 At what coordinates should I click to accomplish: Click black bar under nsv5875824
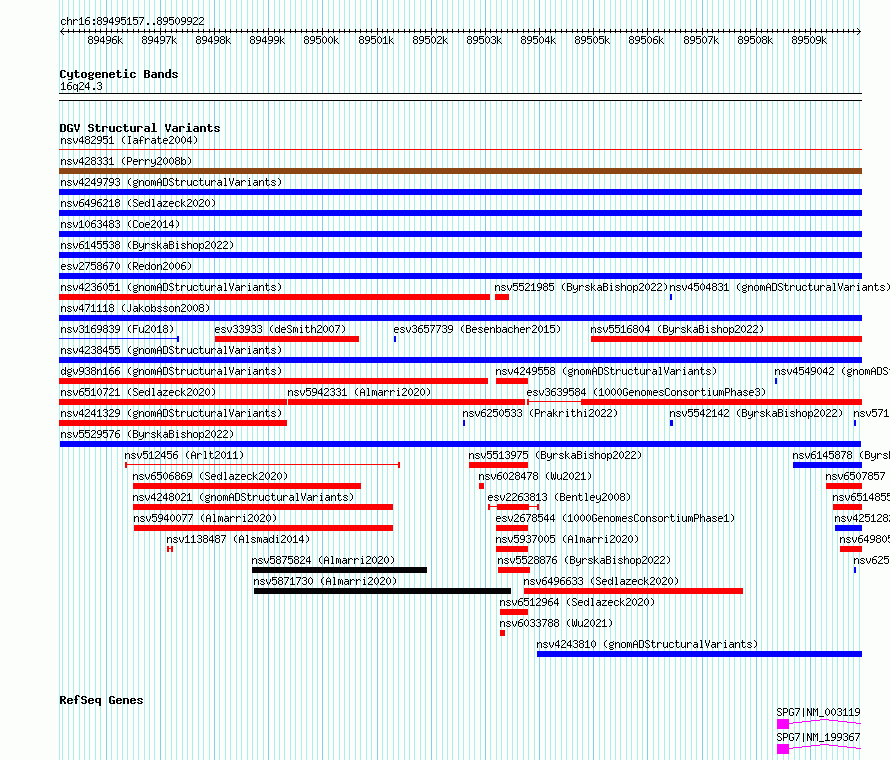[339, 570]
